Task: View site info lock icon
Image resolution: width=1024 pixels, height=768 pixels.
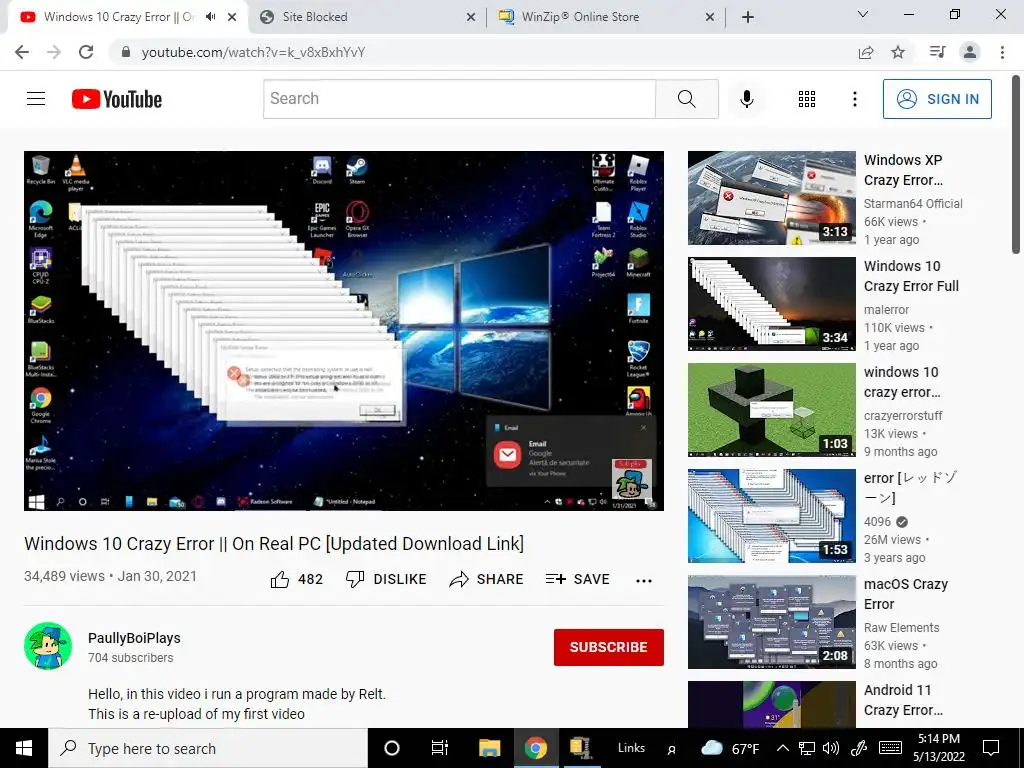Action: (x=126, y=52)
